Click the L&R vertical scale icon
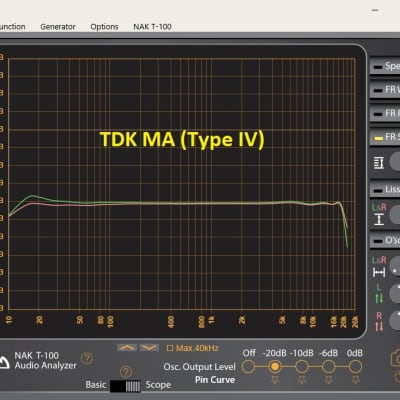Image resolution: width=400 pixels, height=400 pixels. 379,214
